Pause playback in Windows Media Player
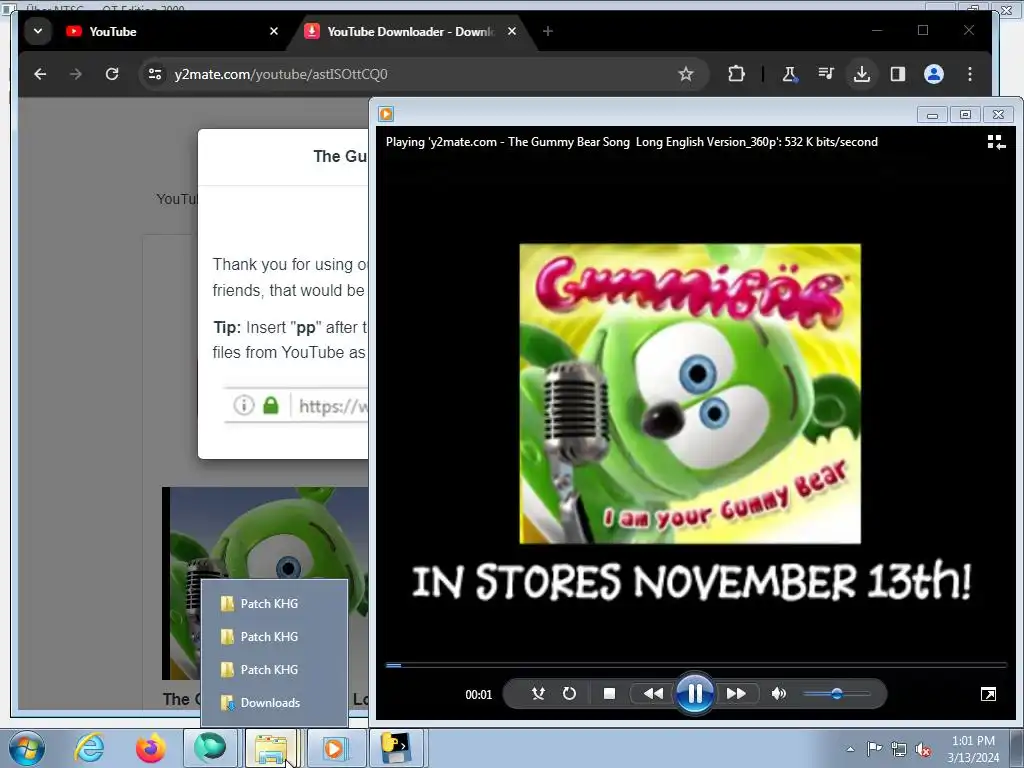 pos(694,693)
